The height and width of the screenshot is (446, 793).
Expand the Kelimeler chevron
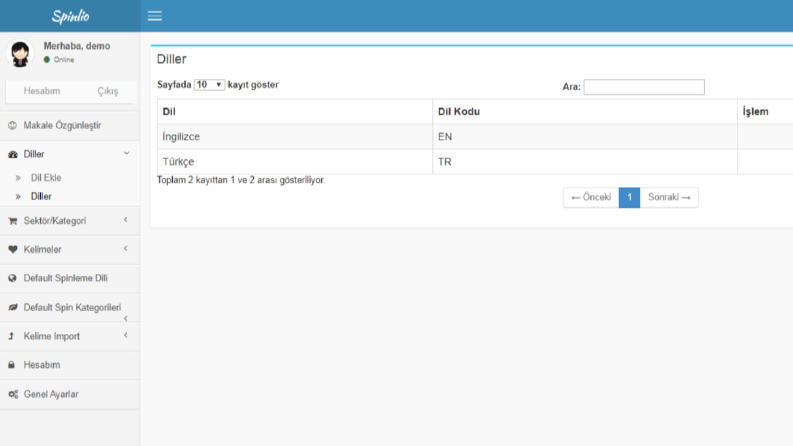(126, 248)
